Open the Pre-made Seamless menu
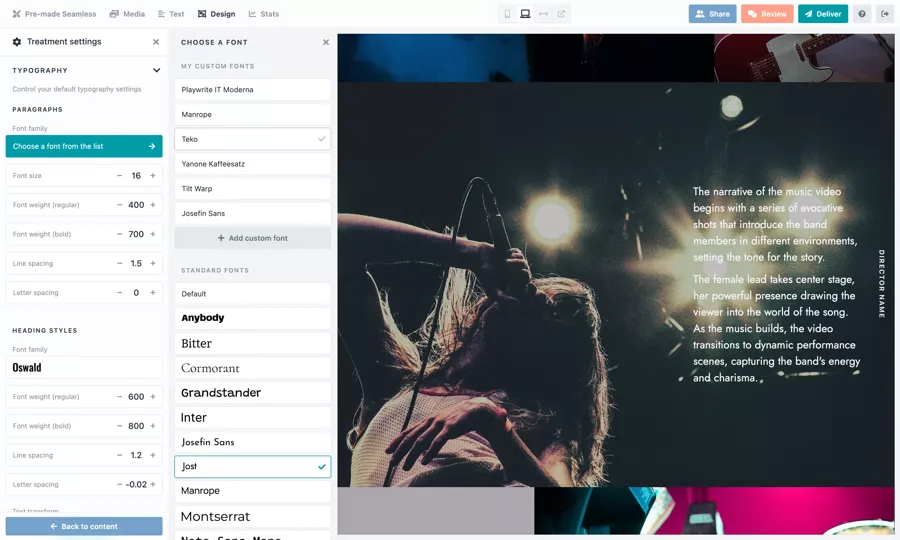 click(x=54, y=14)
